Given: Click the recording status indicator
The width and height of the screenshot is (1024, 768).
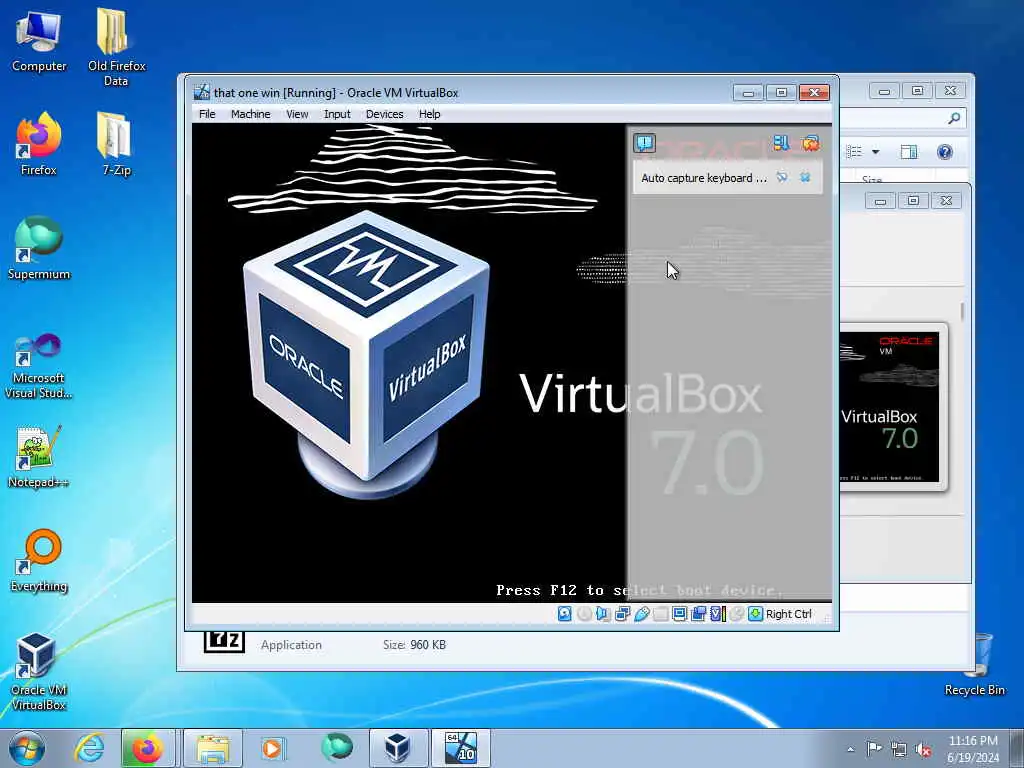Looking at the screenshot, I should pos(698,614).
